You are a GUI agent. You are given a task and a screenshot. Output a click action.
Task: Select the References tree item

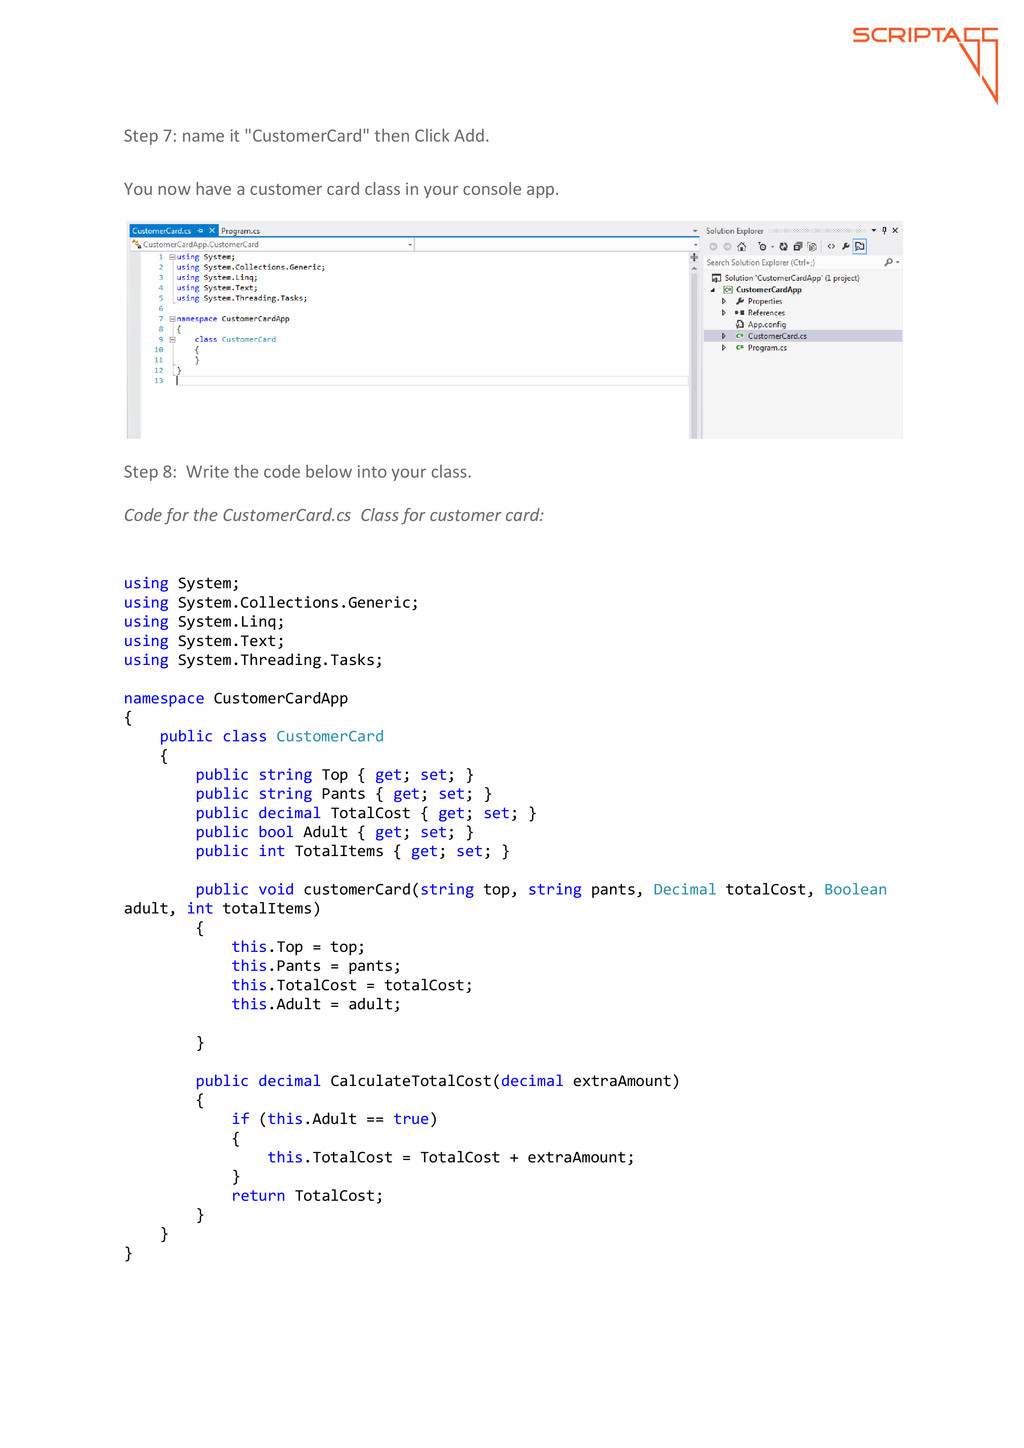766,313
